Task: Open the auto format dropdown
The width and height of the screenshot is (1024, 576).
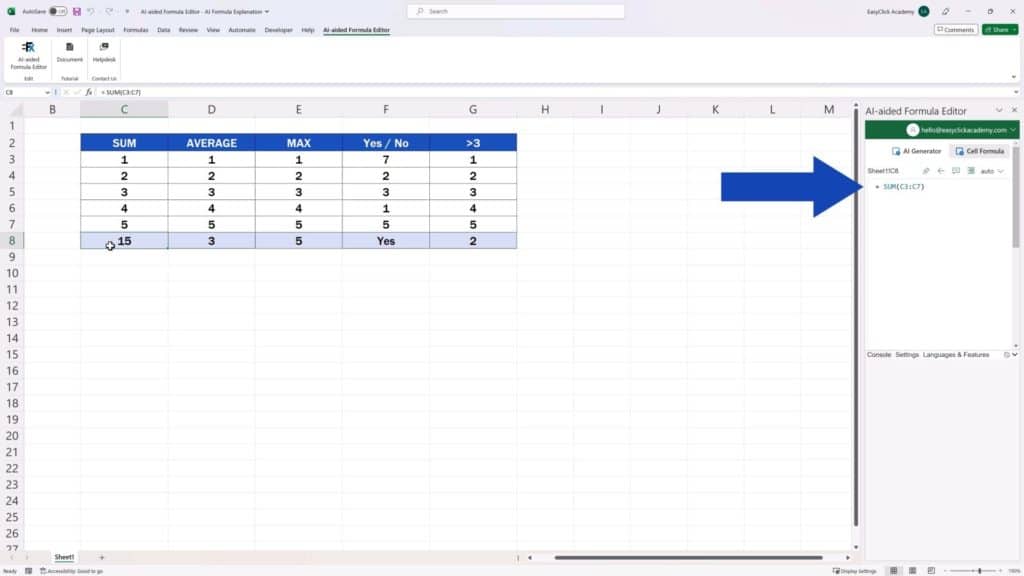Action: pos(992,171)
